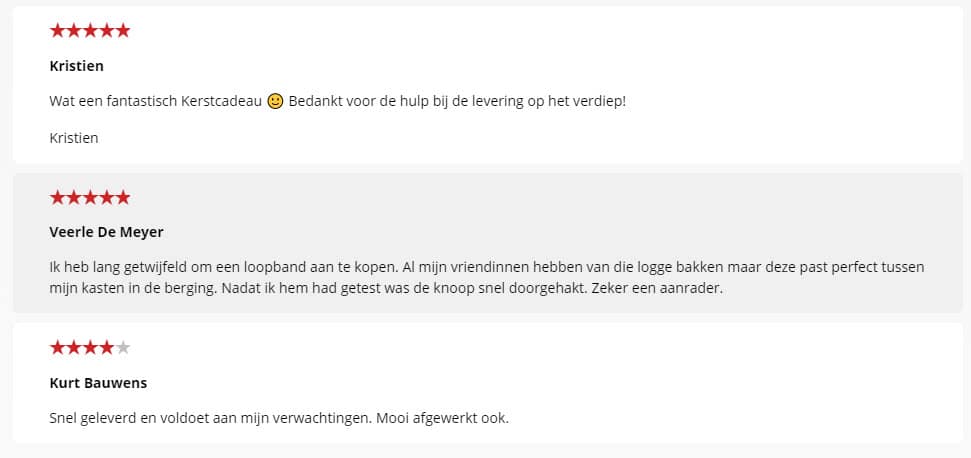Click the line ending 'Zeker een aanrader.'
The width and height of the screenshot is (971, 458).
click(x=386, y=288)
